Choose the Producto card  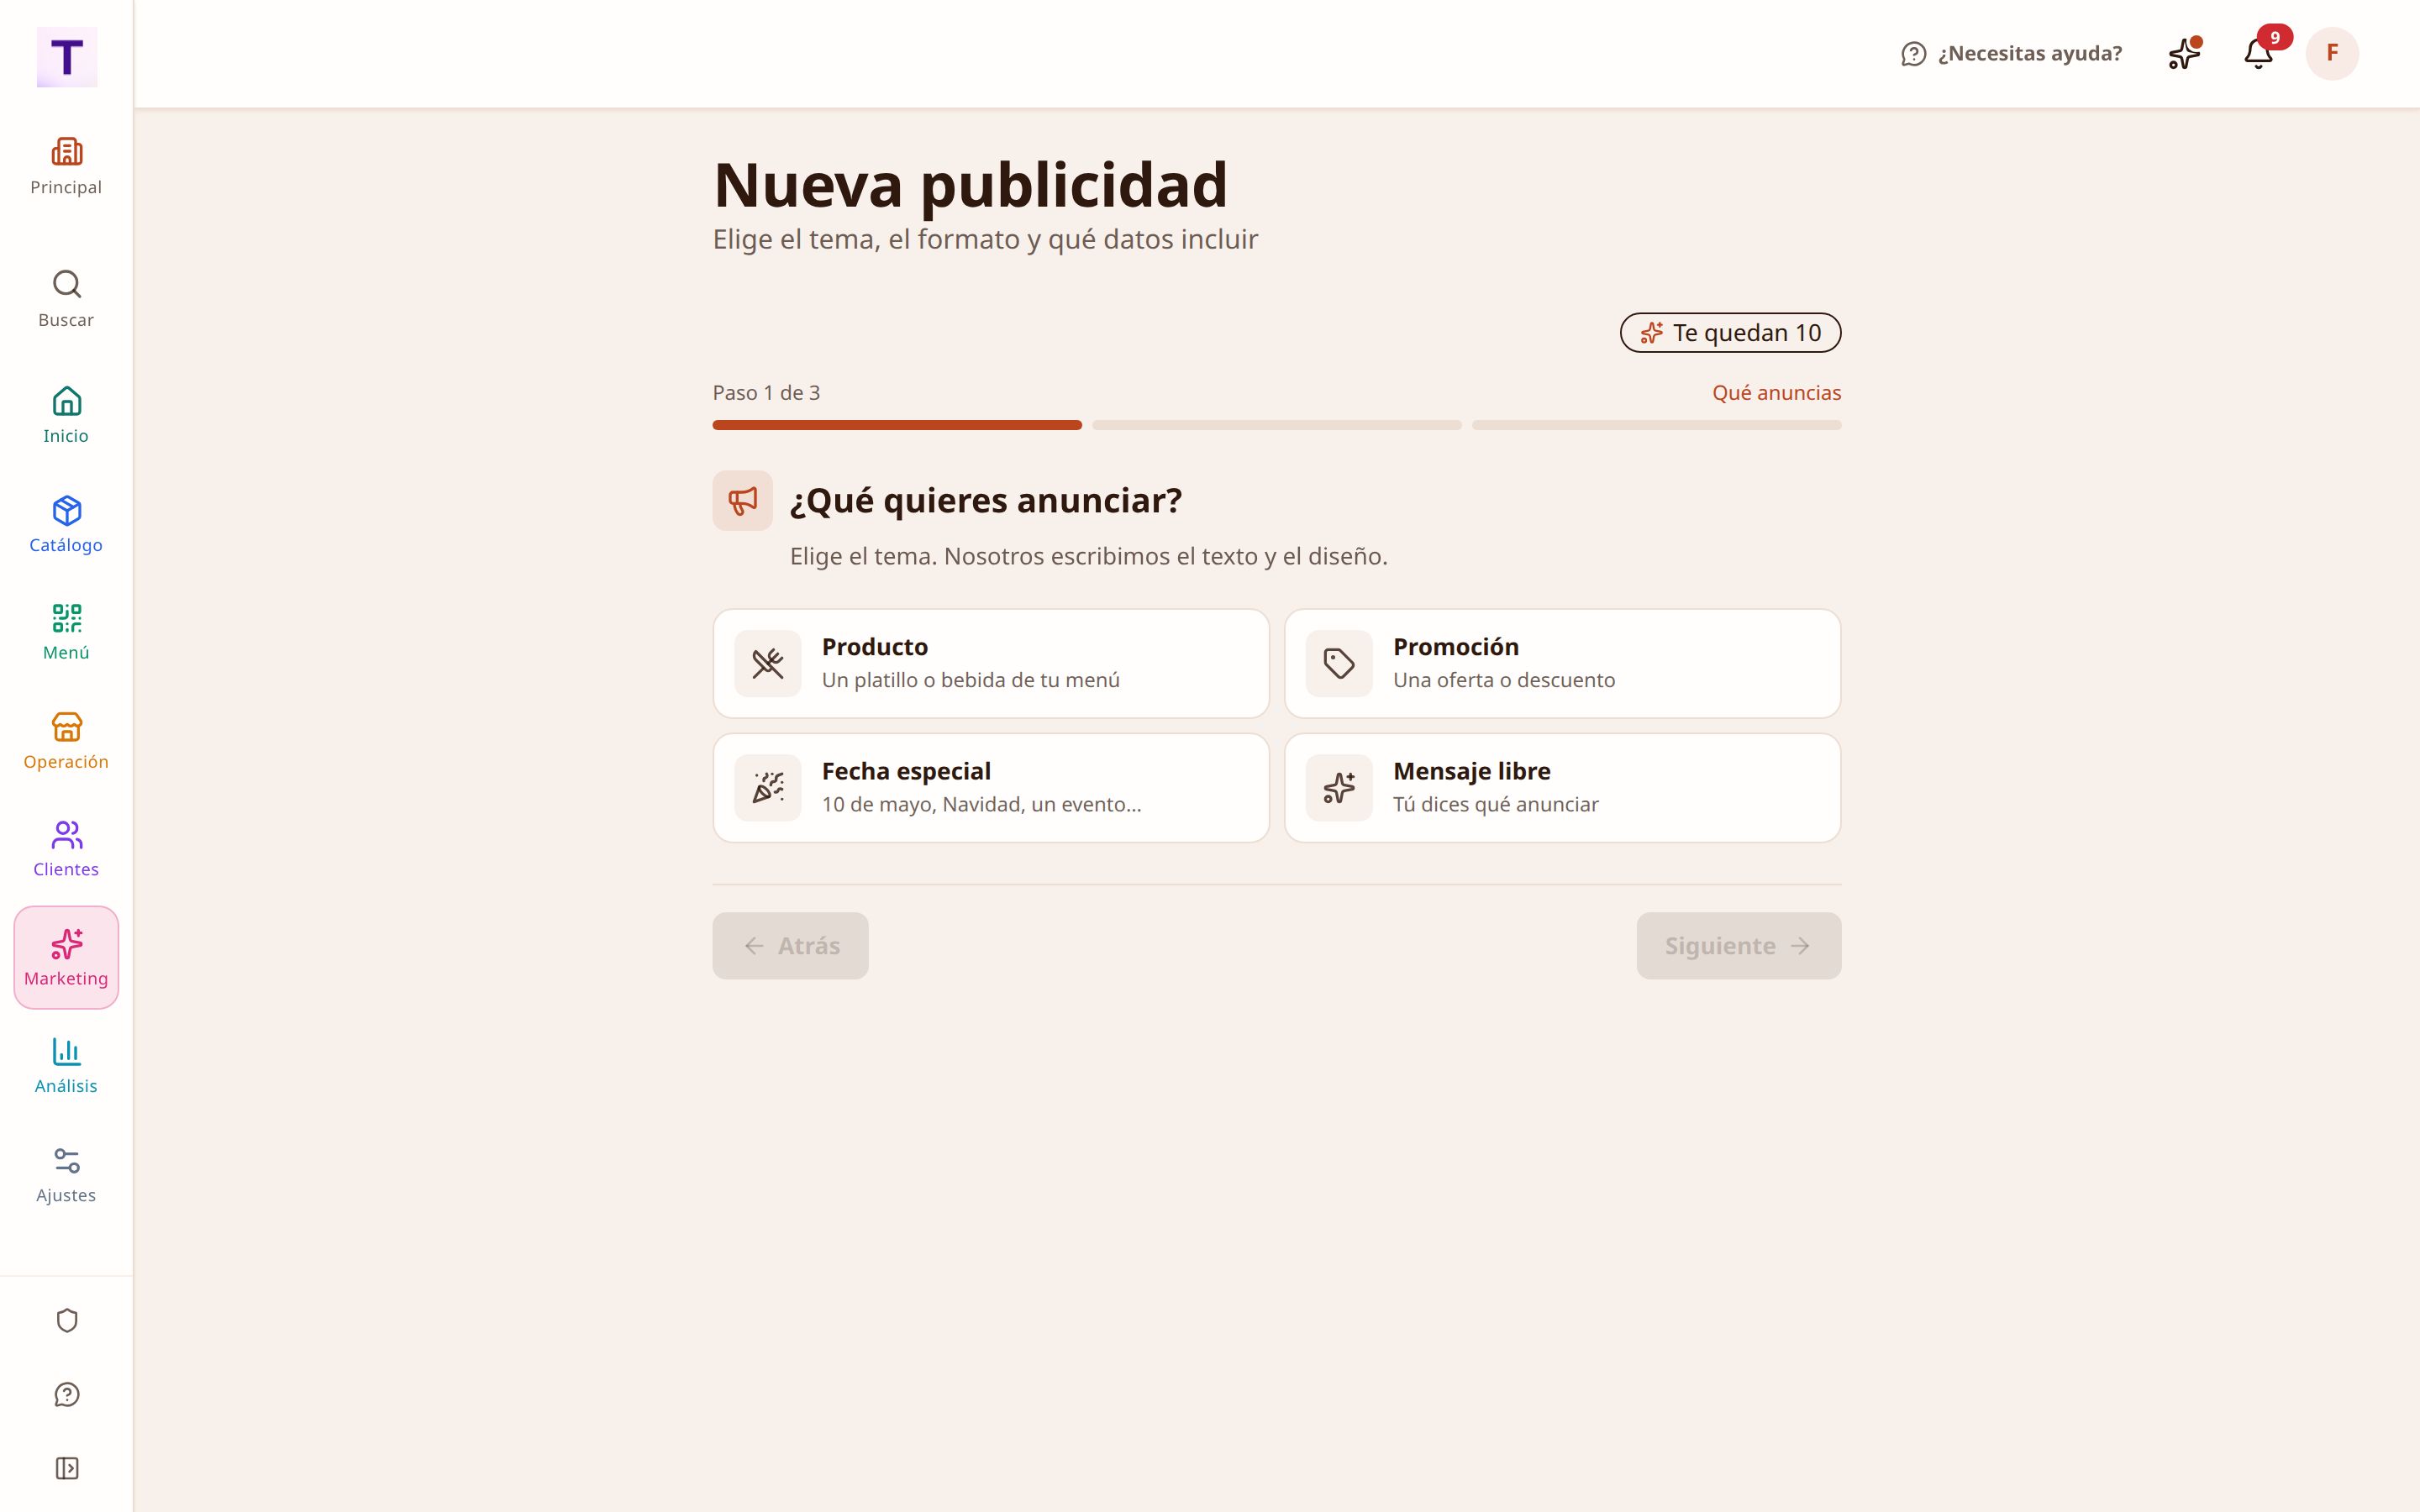click(991, 663)
